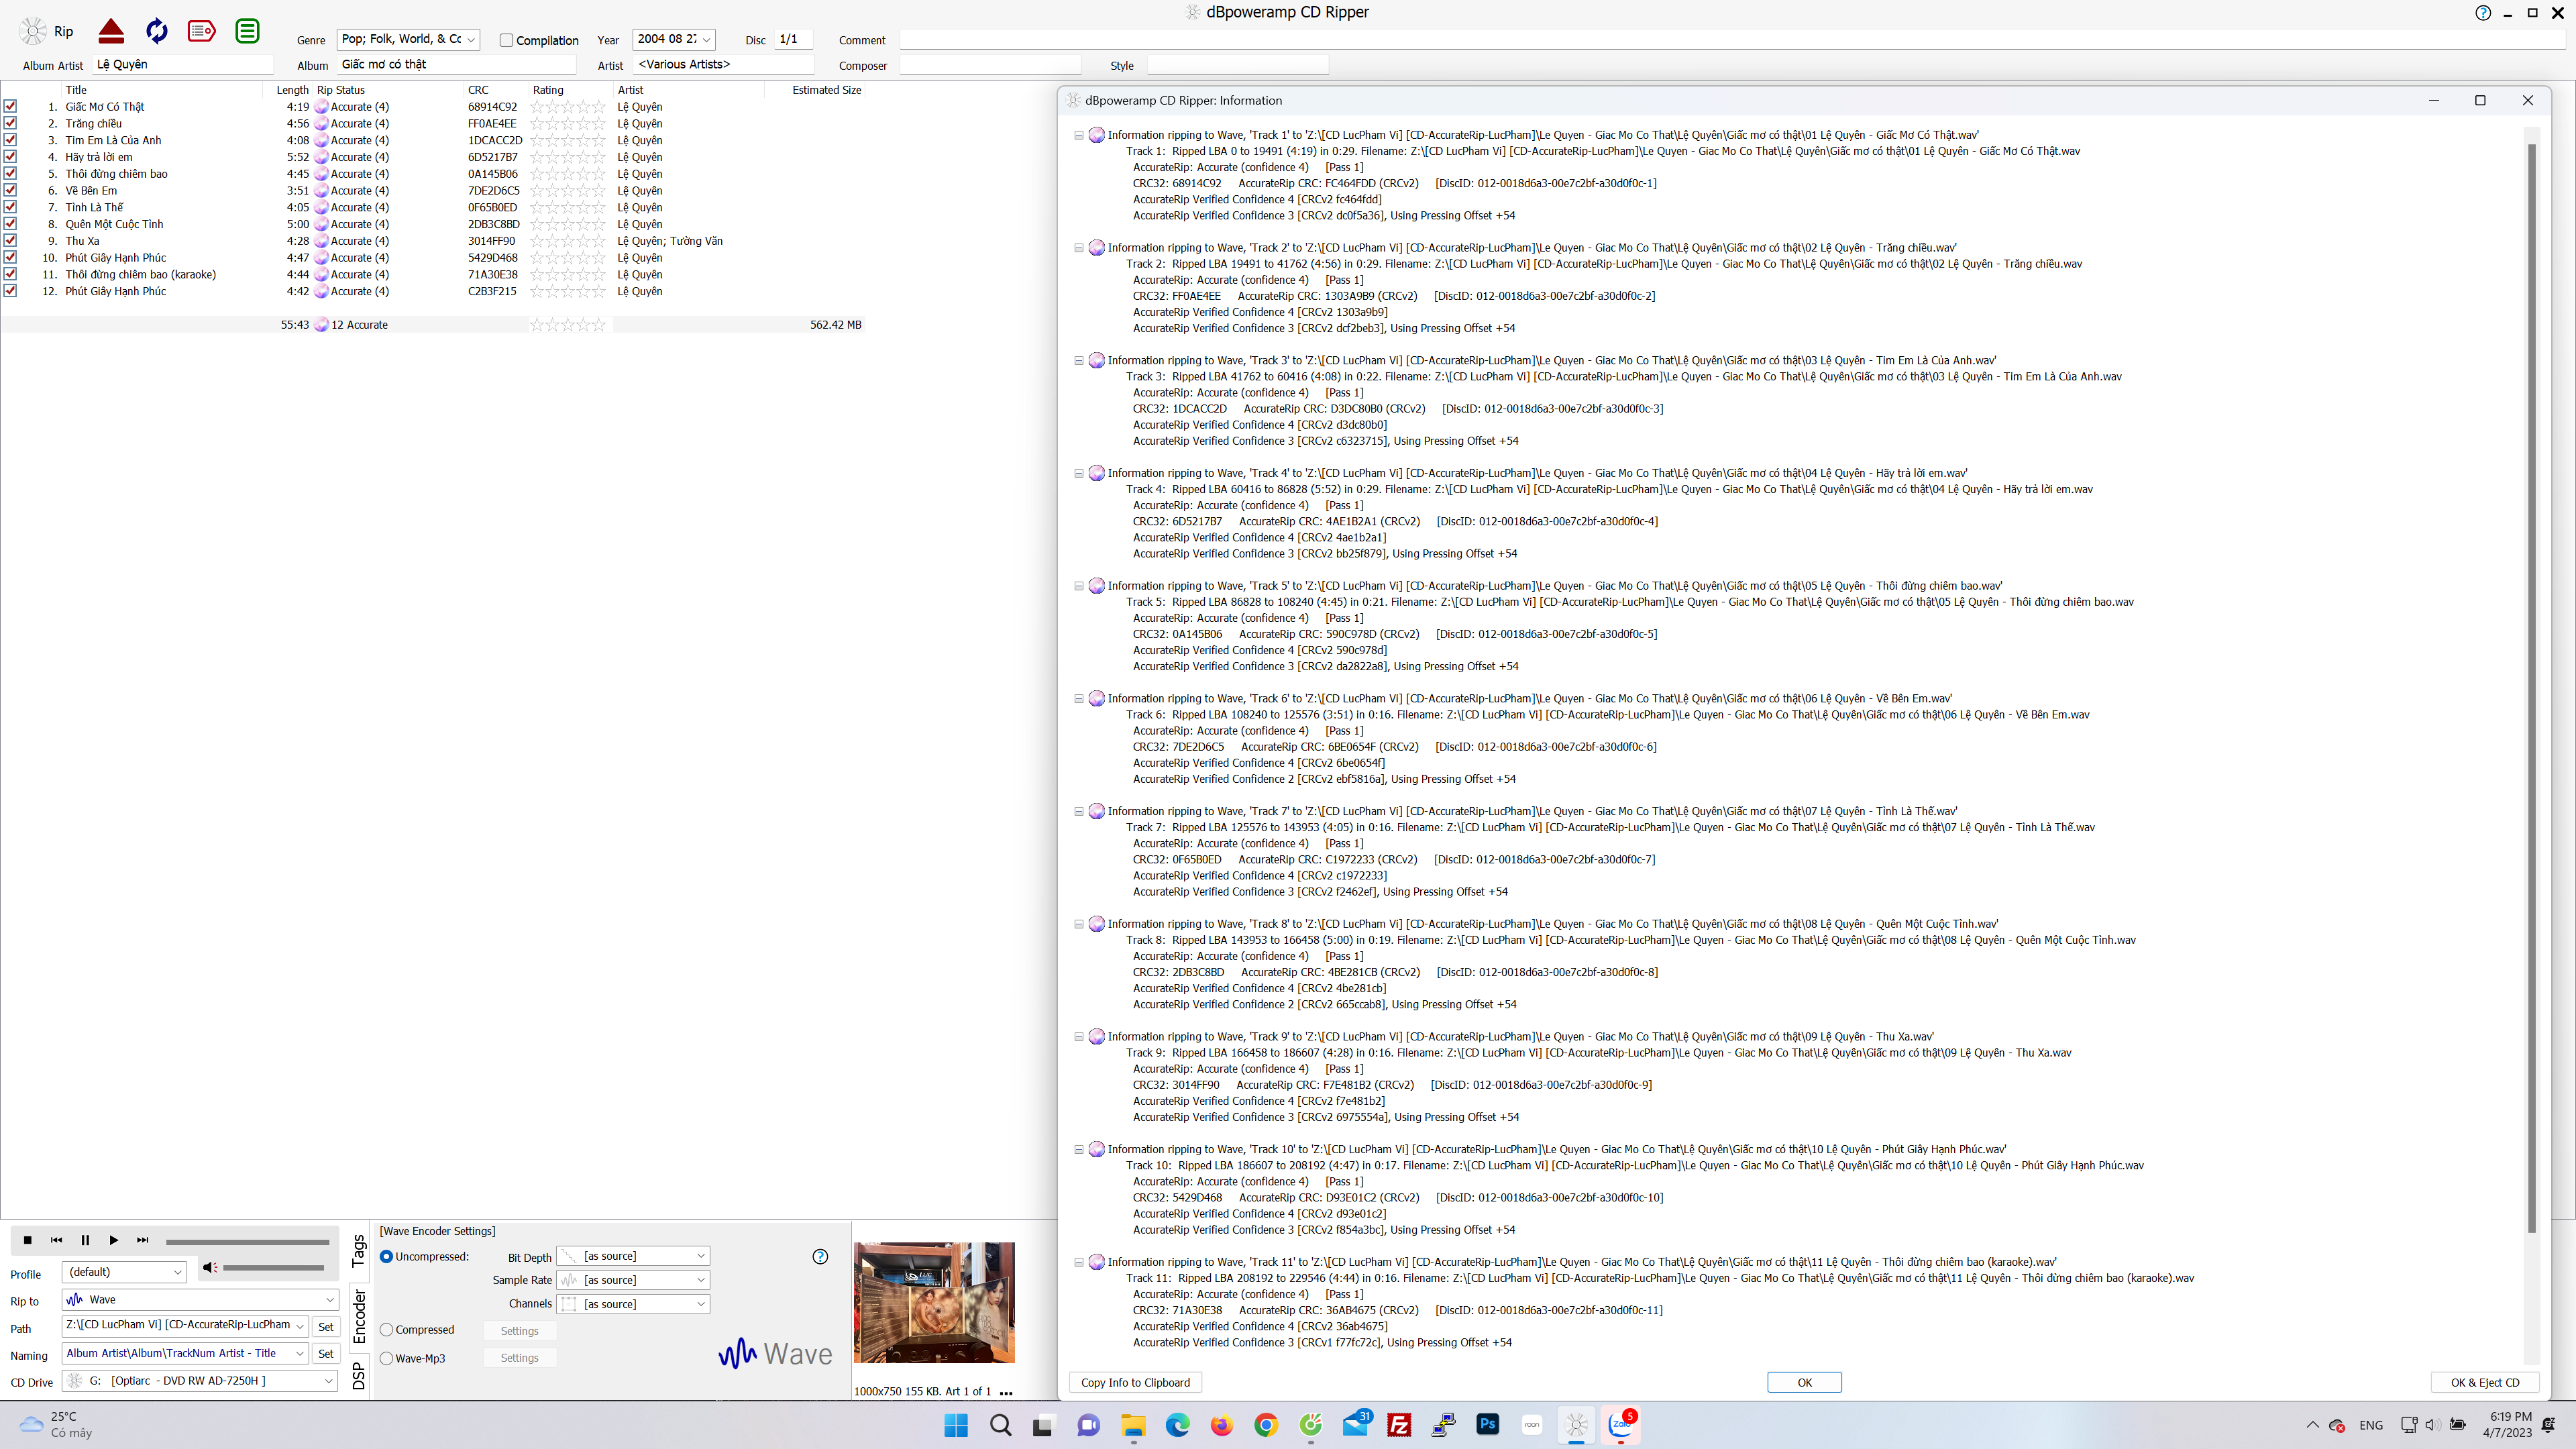Switch to the DSP tab
The image size is (2576, 1449).
click(x=359, y=1377)
